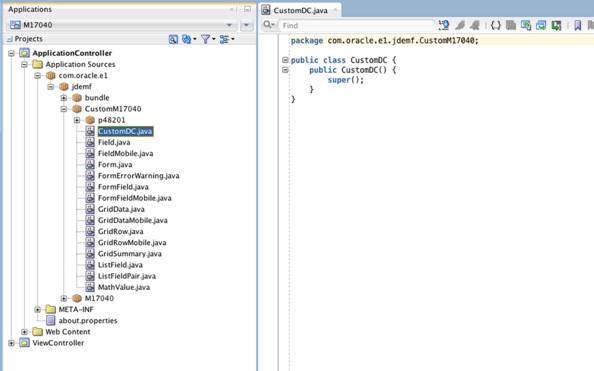The height and width of the screenshot is (371, 594).
Task: Switch to the CustomDC.java editor tab
Action: click(300, 10)
